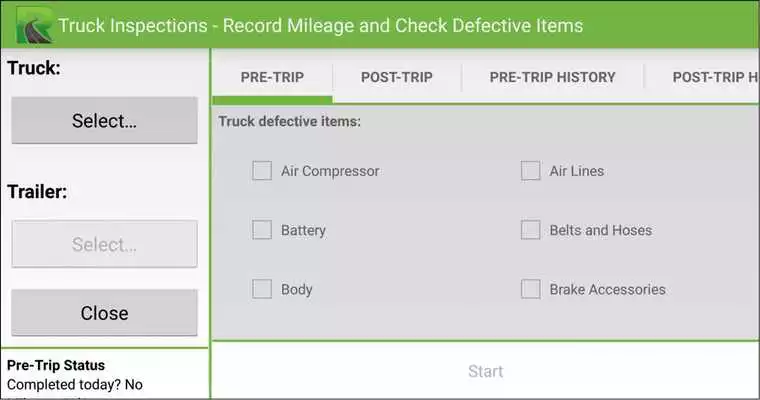760x400 pixels.
Task: Toggle the Body checkbox
Action: click(x=262, y=289)
